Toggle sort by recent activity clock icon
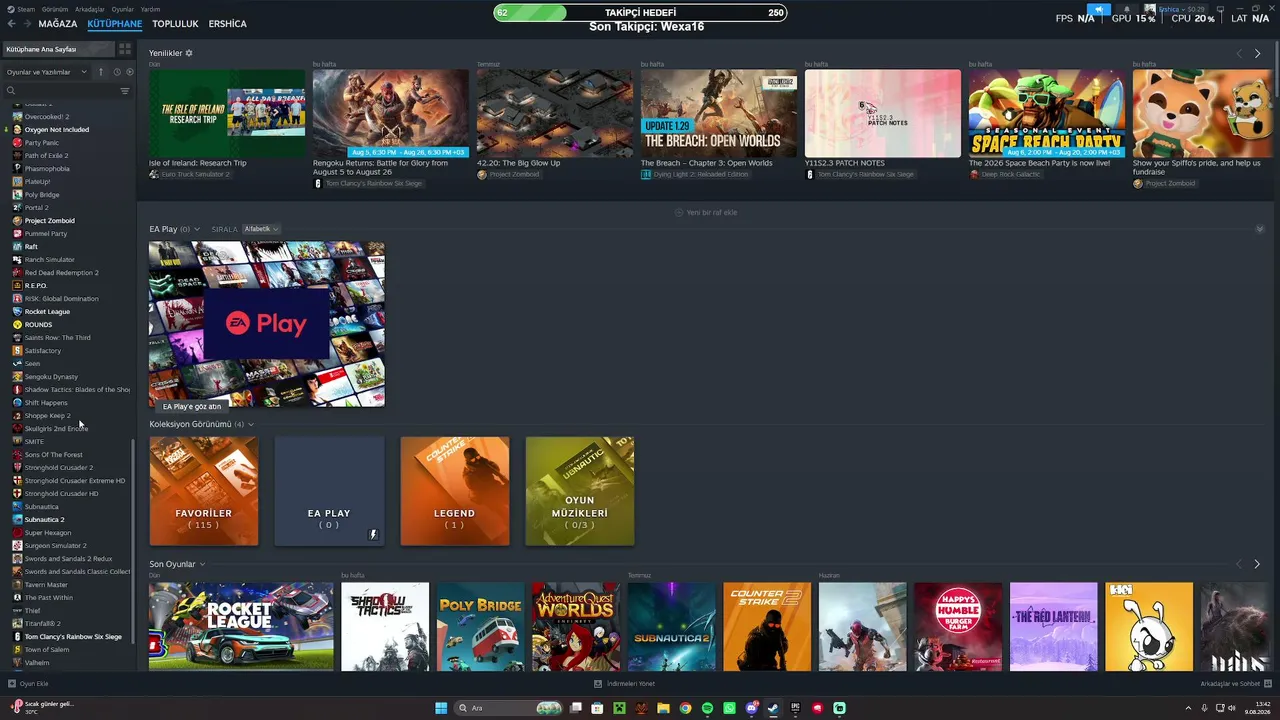The height and width of the screenshot is (720, 1280). pos(117,72)
